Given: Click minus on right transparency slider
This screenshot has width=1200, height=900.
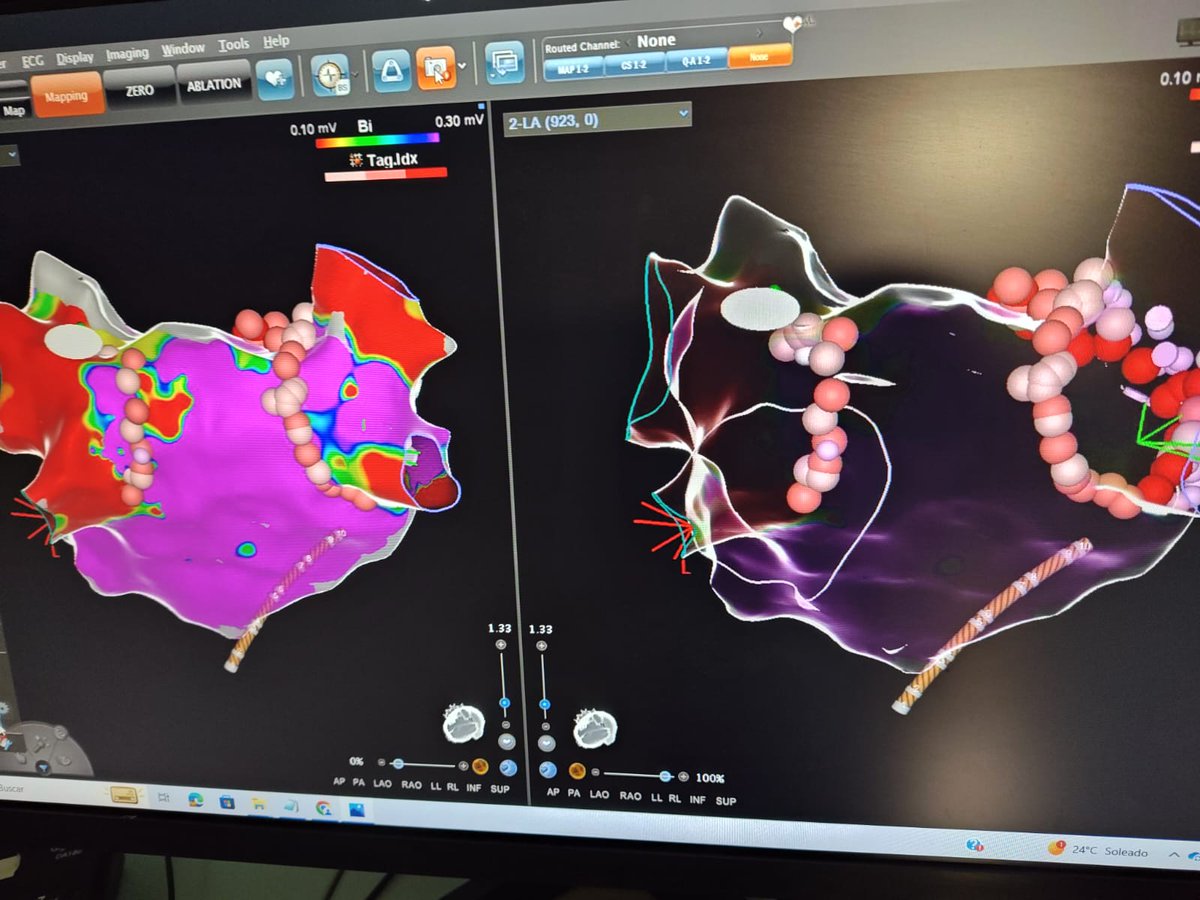Looking at the screenshot, I should point(596,773).
